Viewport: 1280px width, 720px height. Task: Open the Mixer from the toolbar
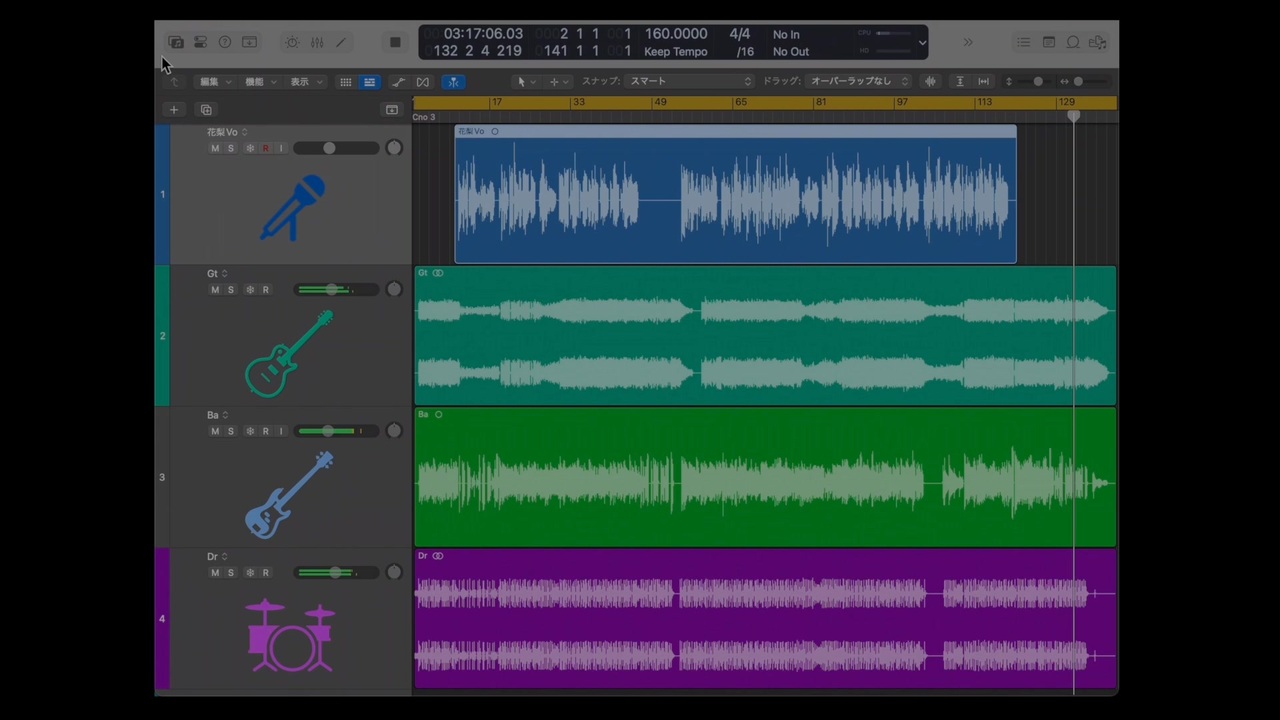[x=317, y=42]
